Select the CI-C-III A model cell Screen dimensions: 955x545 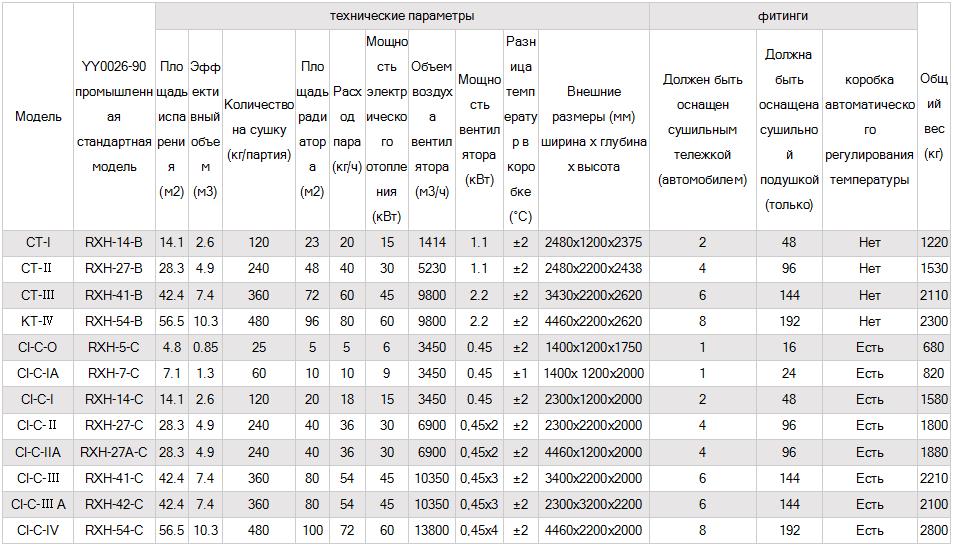38,504
